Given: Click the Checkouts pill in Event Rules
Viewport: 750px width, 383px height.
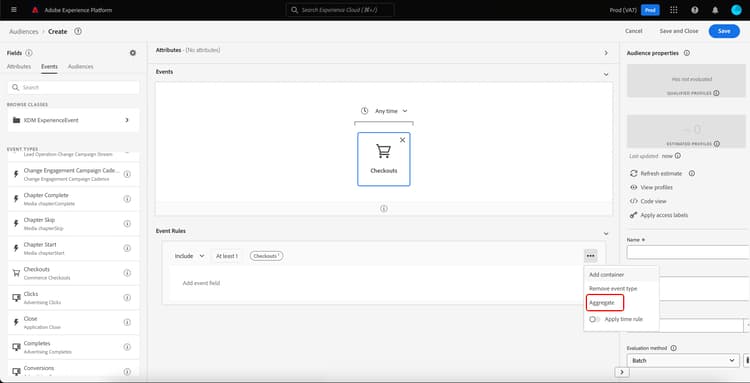Looking at the screenshot, I should pyautogui.click(x=266, y=256).
